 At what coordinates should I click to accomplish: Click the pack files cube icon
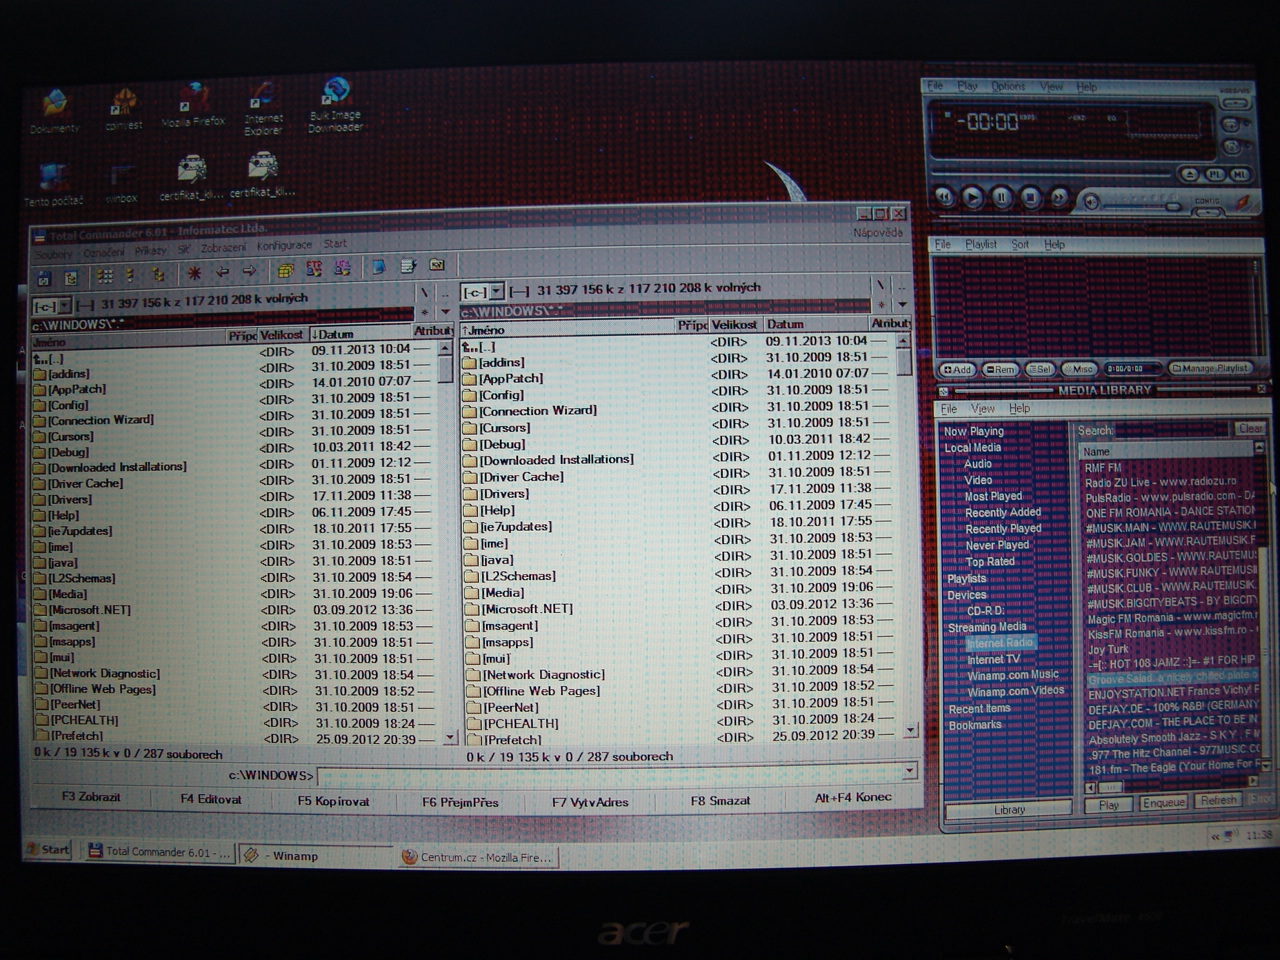point(286,270)
